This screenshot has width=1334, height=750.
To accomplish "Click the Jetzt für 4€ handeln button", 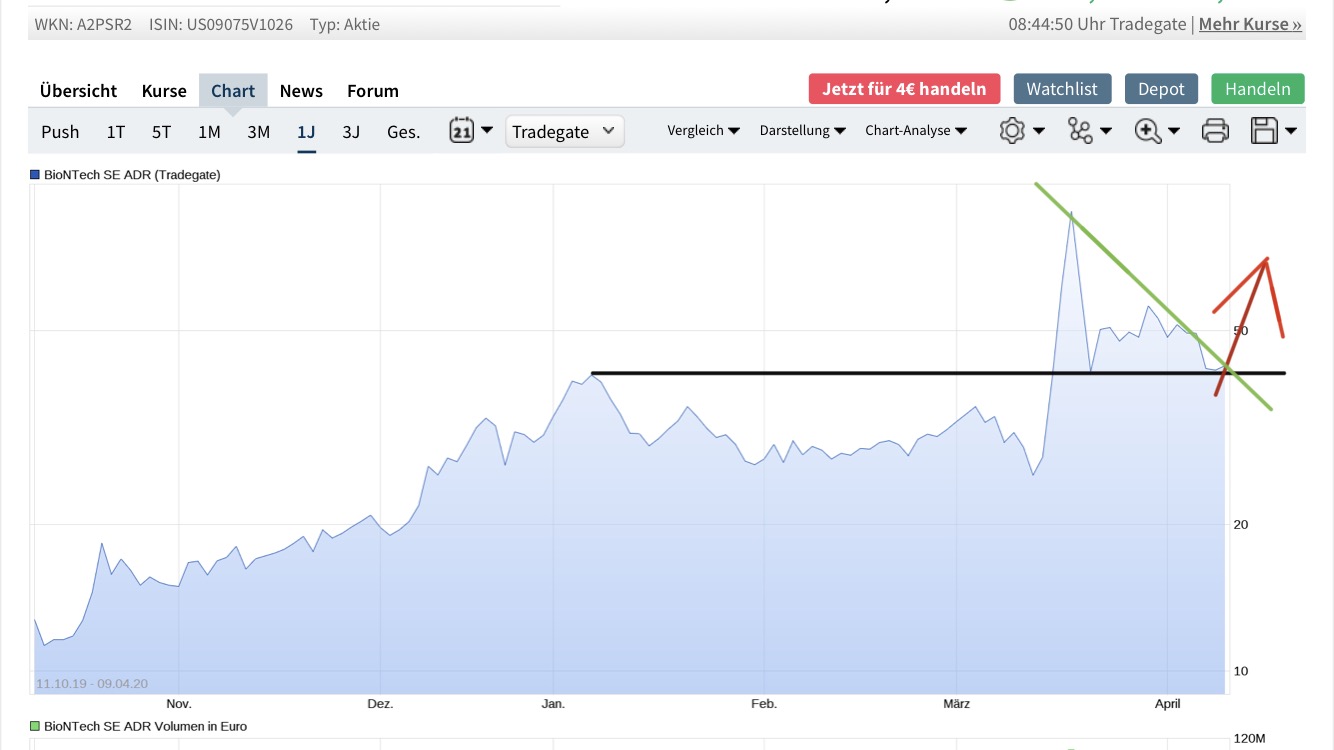I will (904, 89).
